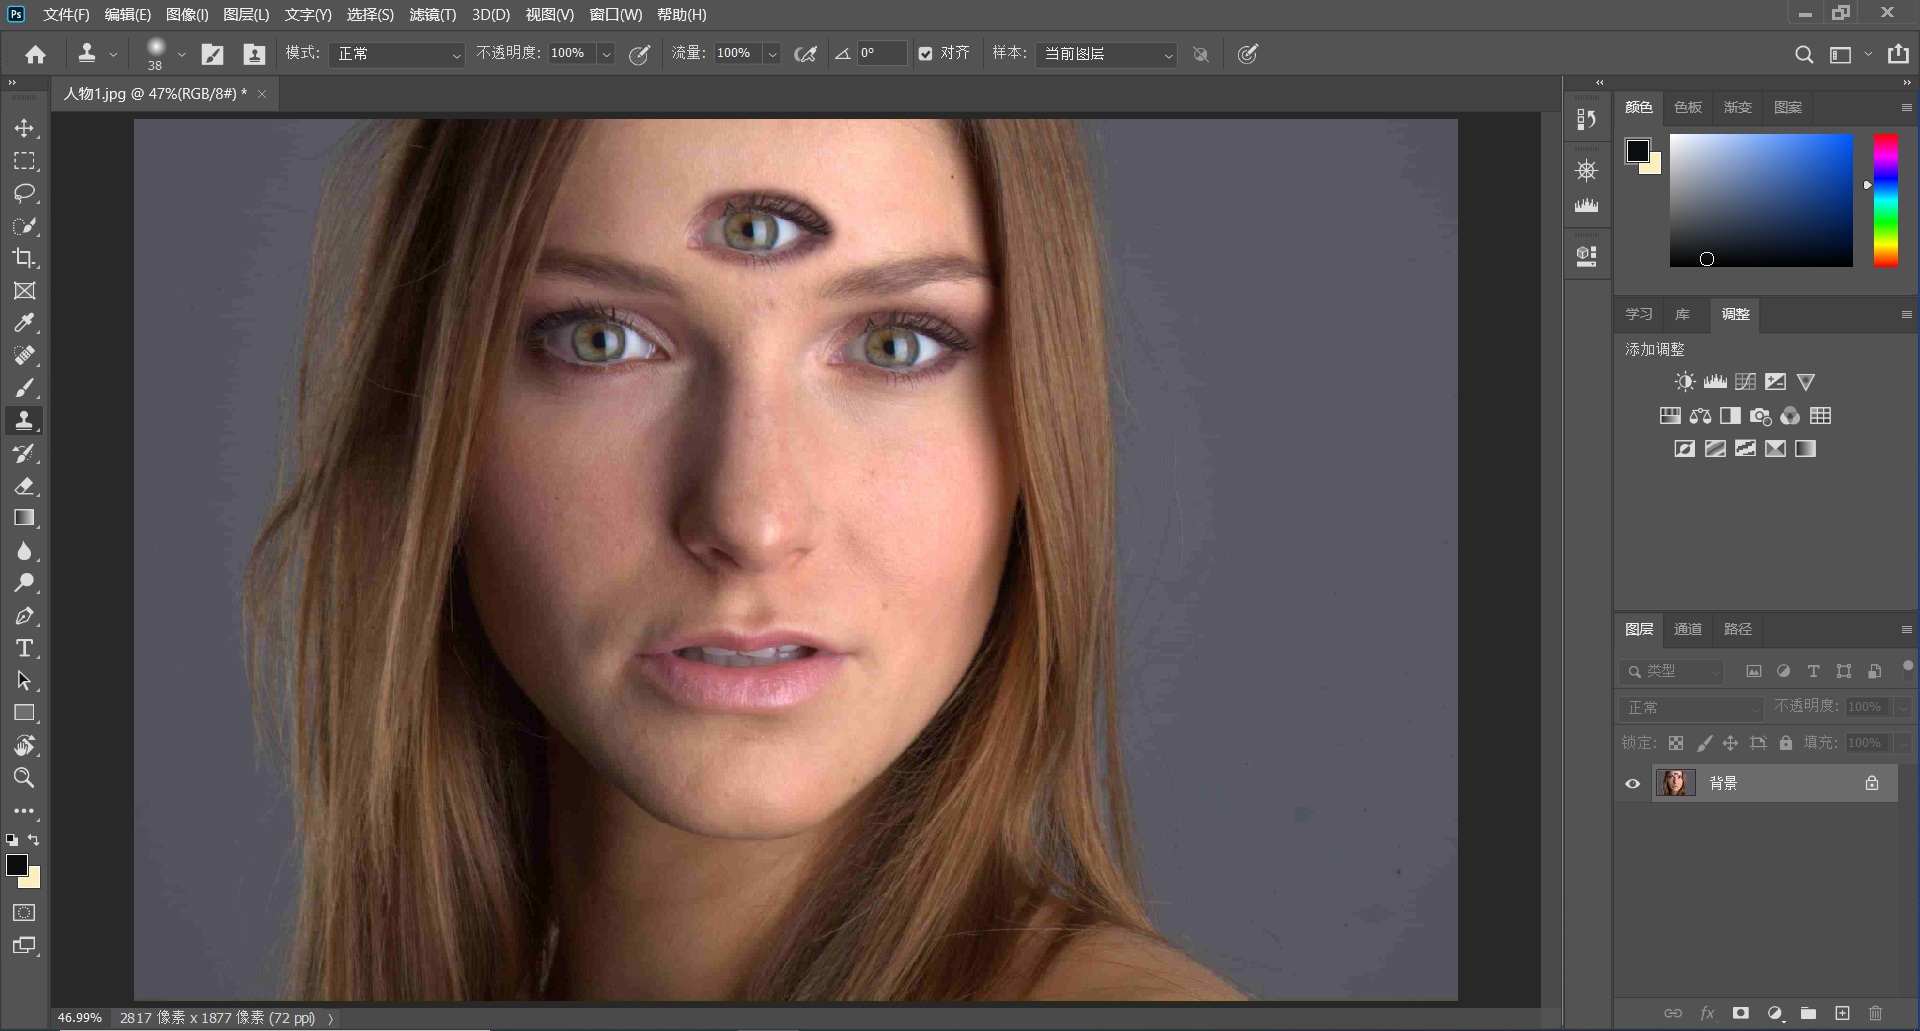This screenshot has height=1031, width=1920.
Task: Toggle pressure for size button
Action: coord(1247,54)
